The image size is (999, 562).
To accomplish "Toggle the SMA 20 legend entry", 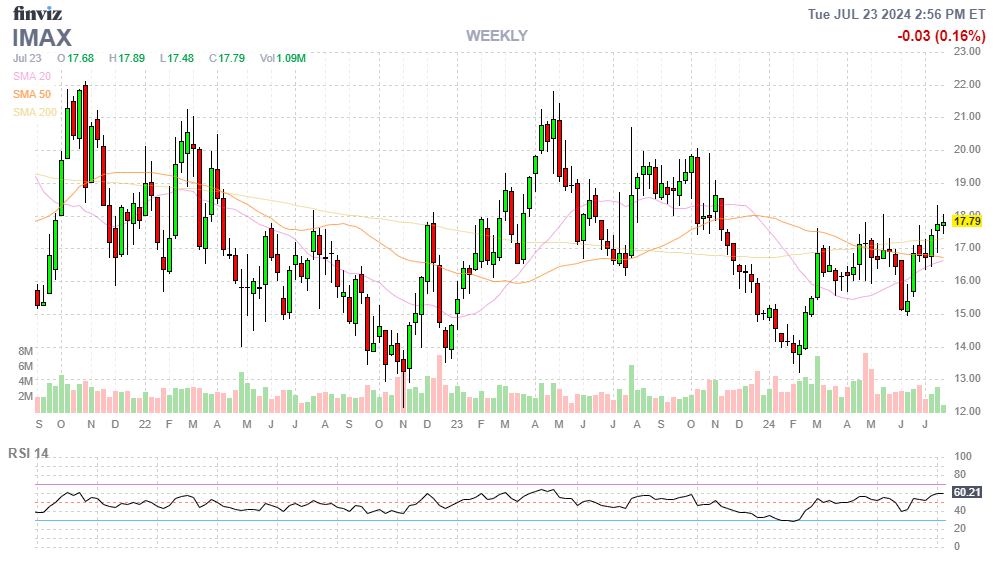I will click(x=31, y=76).
